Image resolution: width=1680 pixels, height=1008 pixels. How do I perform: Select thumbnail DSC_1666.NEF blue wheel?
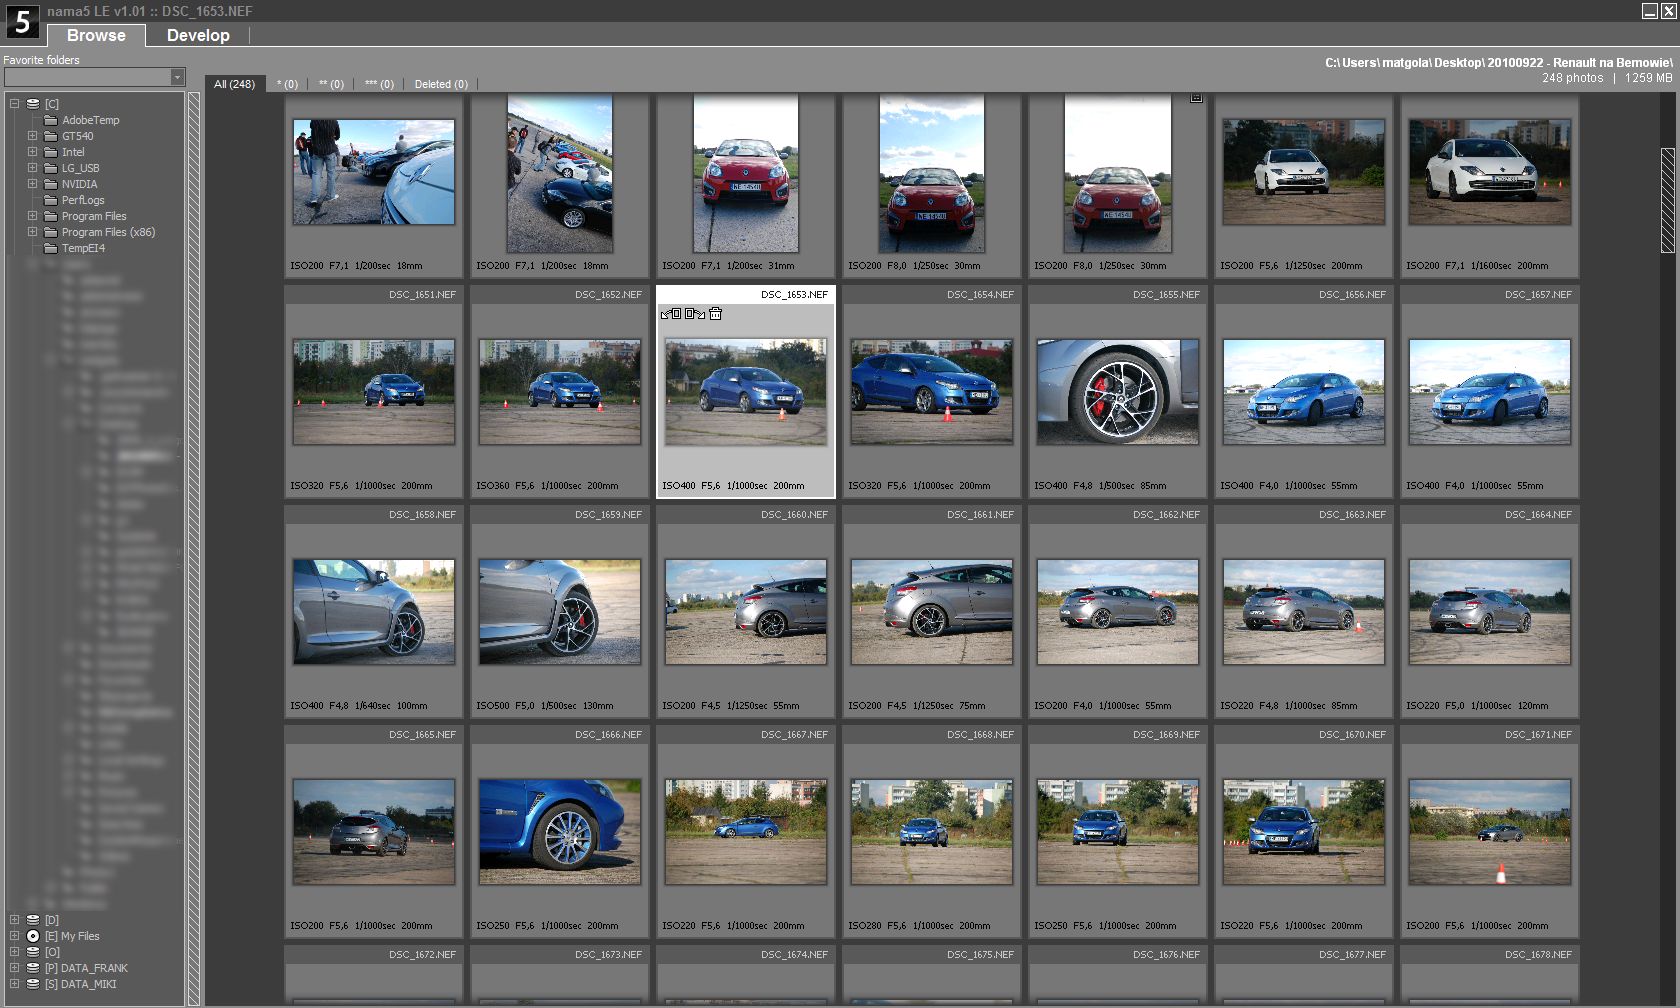pos(560,831)
